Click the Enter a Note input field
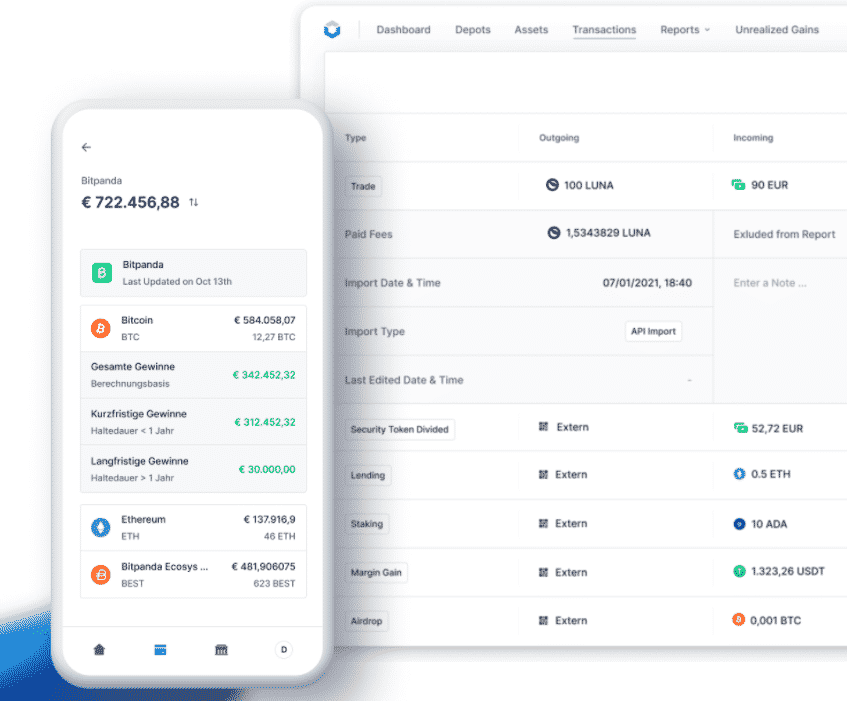The image size is (847, 701). pos(770,283)
